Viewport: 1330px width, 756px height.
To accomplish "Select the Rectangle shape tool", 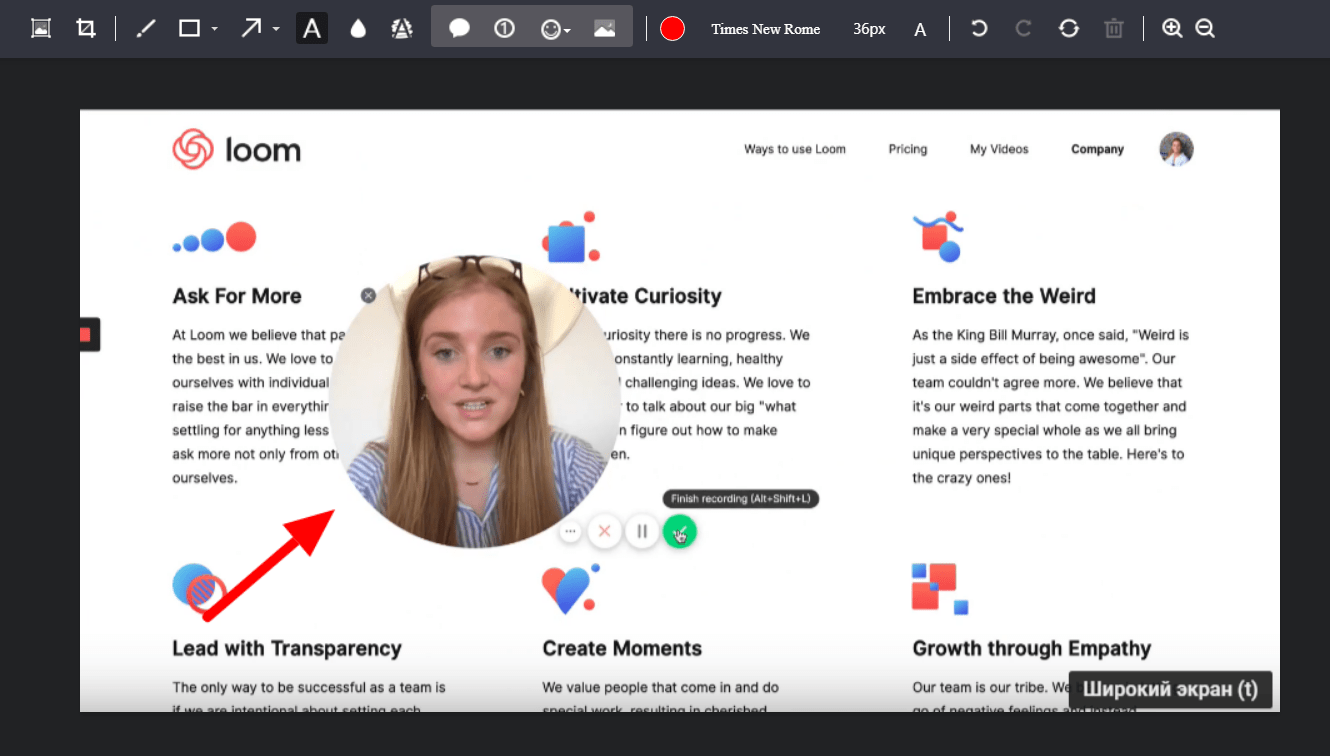I will click(x=189, y=28).
